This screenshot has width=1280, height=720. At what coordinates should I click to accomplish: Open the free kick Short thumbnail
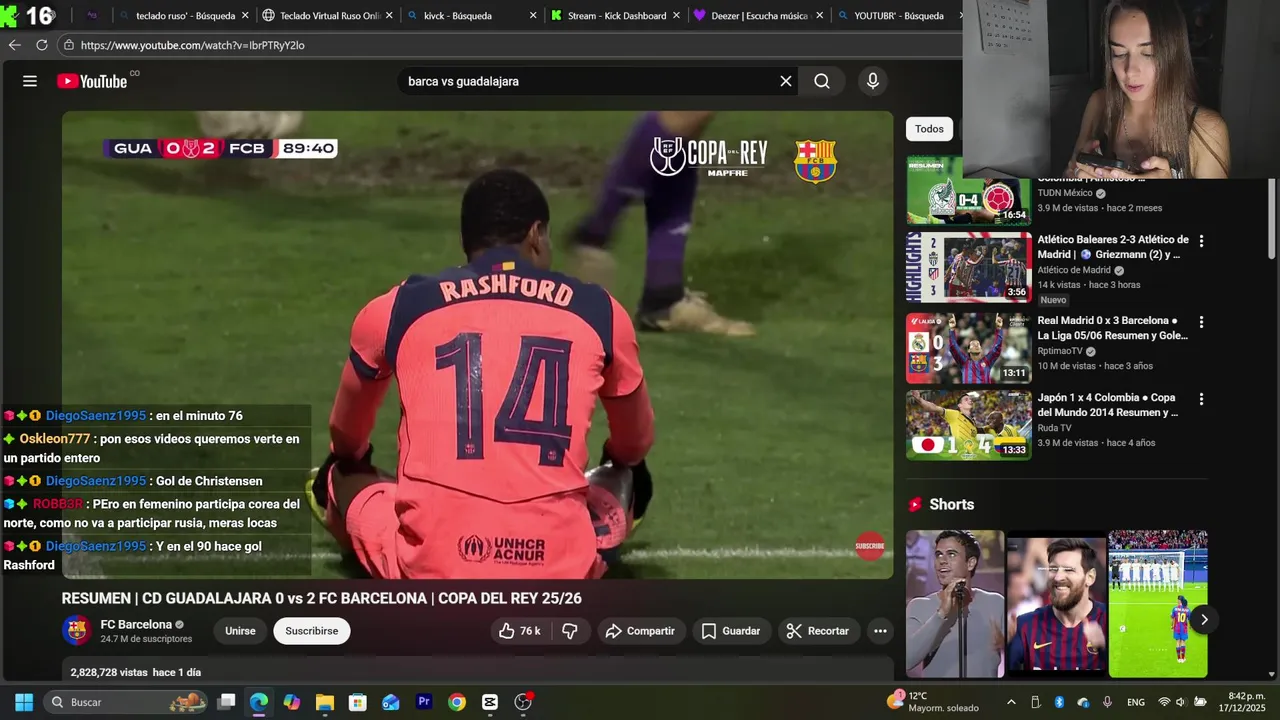1158,604
